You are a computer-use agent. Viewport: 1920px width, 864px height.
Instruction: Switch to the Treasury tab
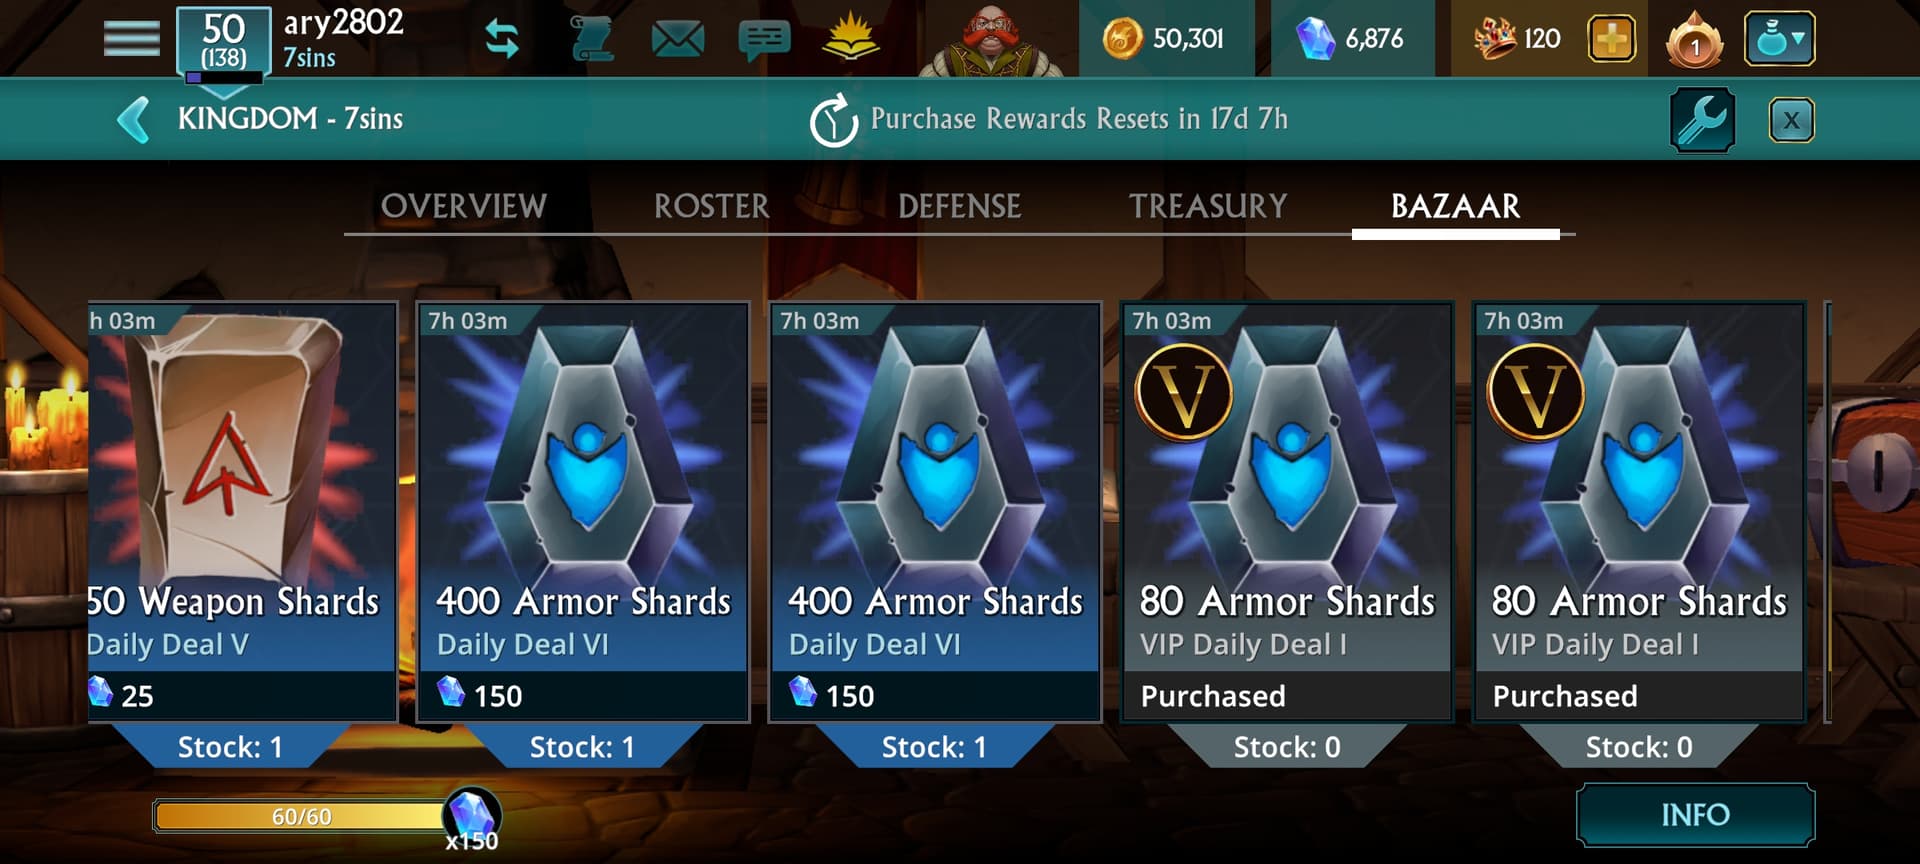pos(1208,206)
